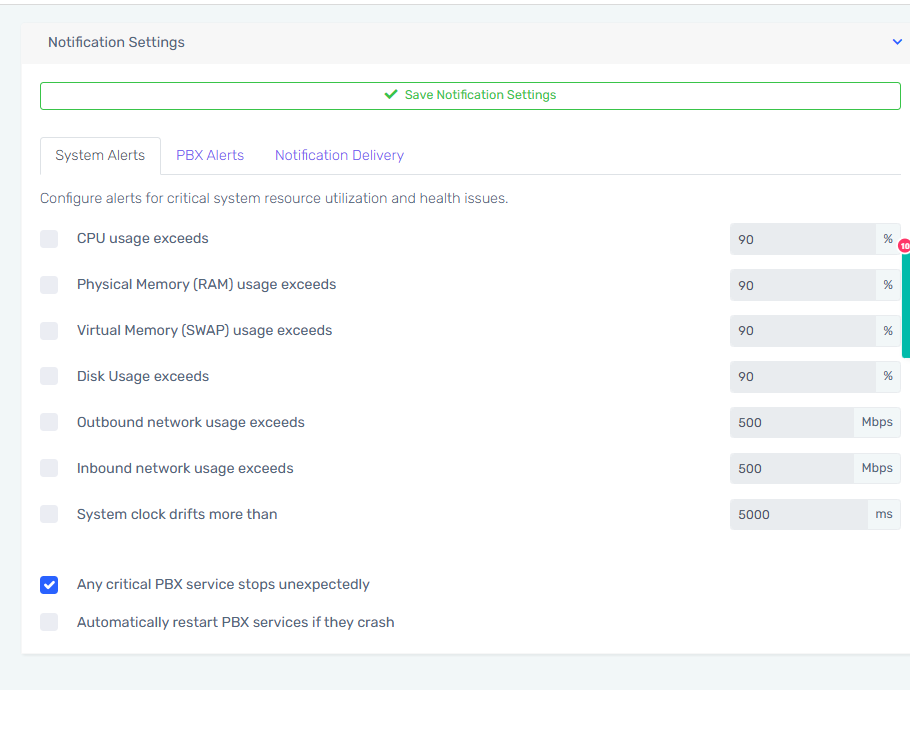Enable Physical Memory (RAM) usage alert checkbox

(x=49, y=285)
